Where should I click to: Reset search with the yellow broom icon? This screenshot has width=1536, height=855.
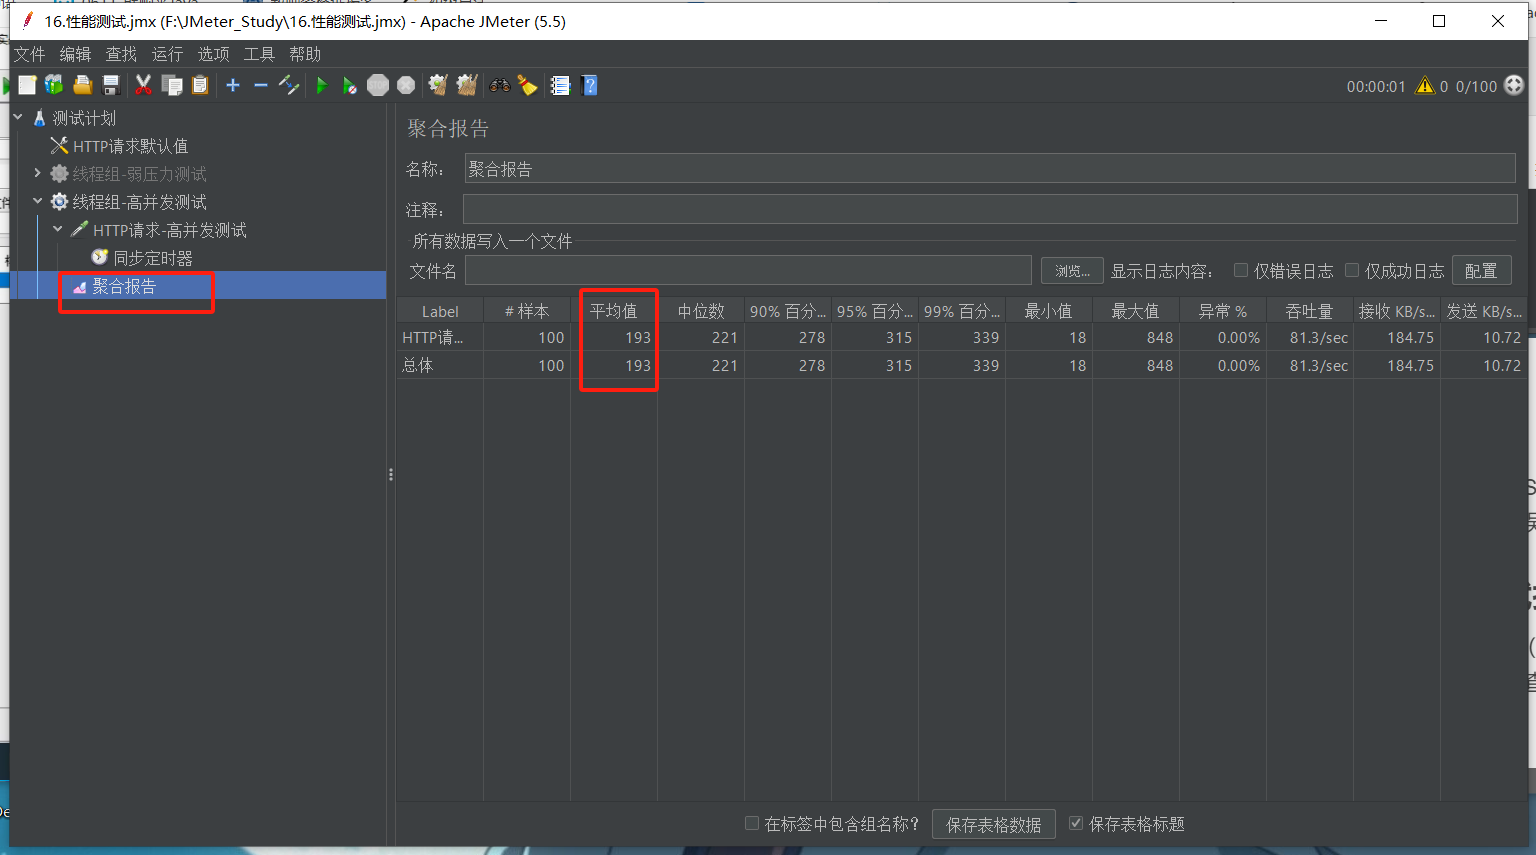pyautogui.click(x=528, y=85)
